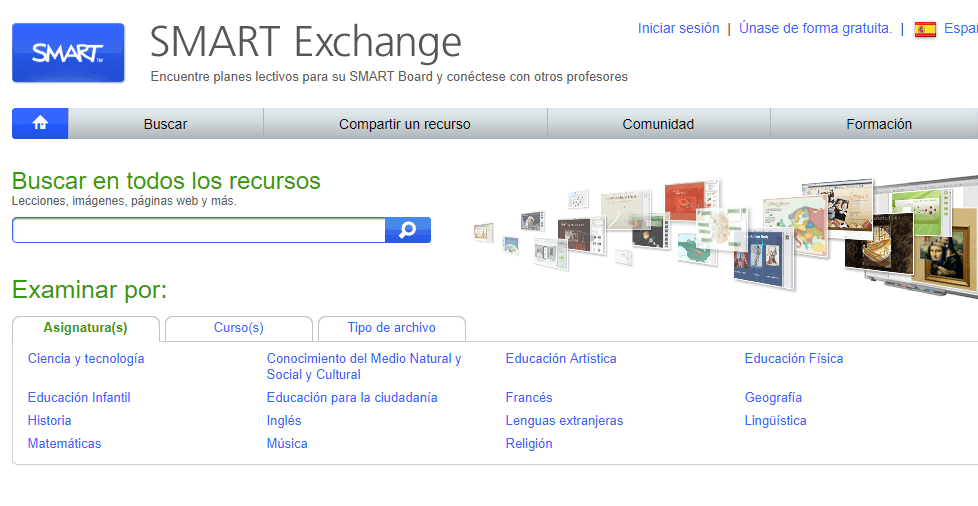
Task: Browse Lingüística subject
Action: click(x=775, y=421)
